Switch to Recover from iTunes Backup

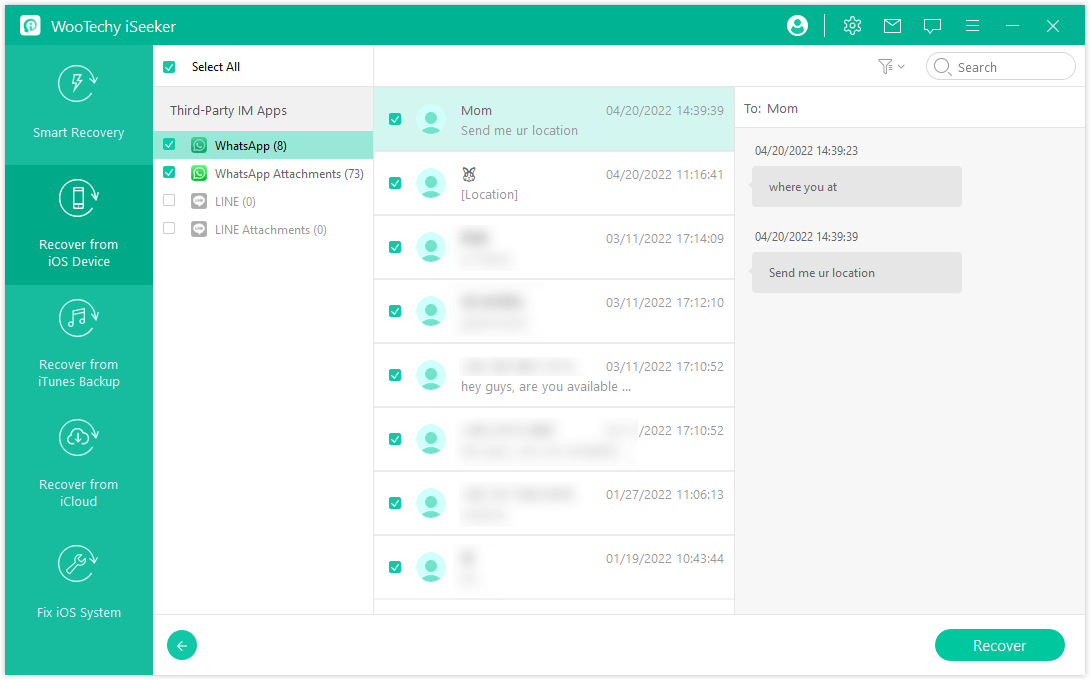[78, 344]
